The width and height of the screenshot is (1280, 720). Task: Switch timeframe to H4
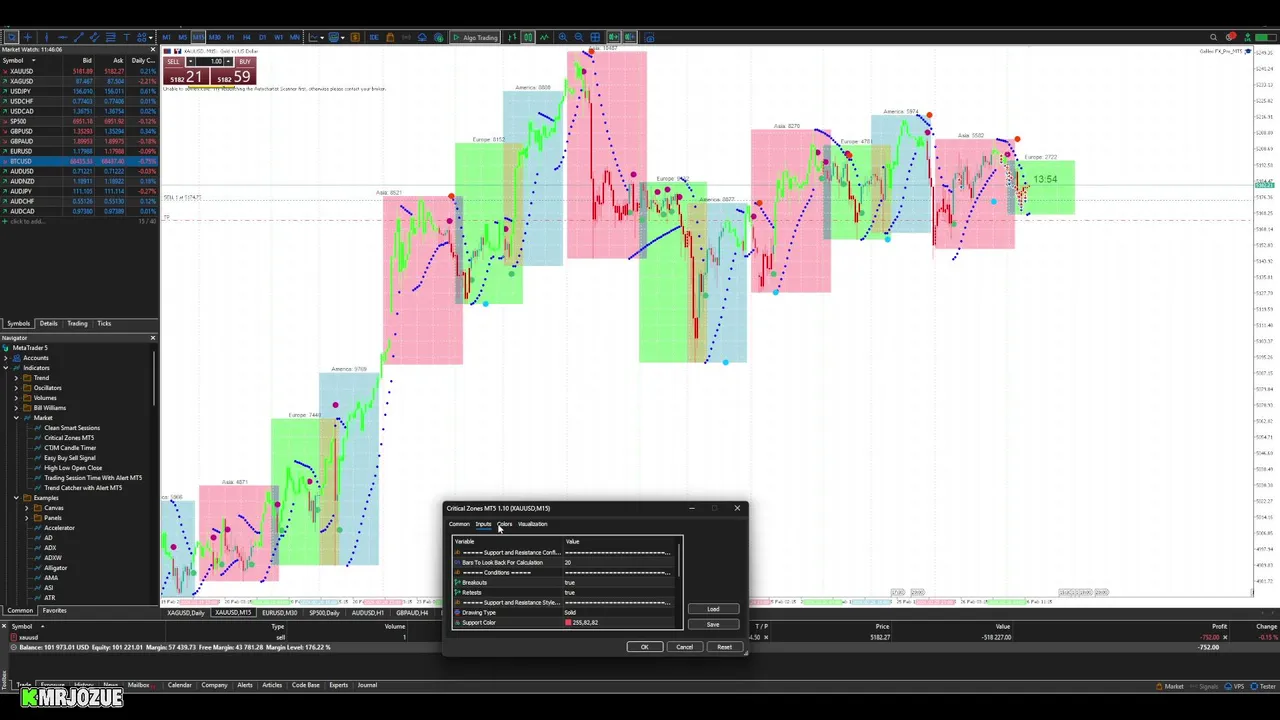(x=246, y=37)
